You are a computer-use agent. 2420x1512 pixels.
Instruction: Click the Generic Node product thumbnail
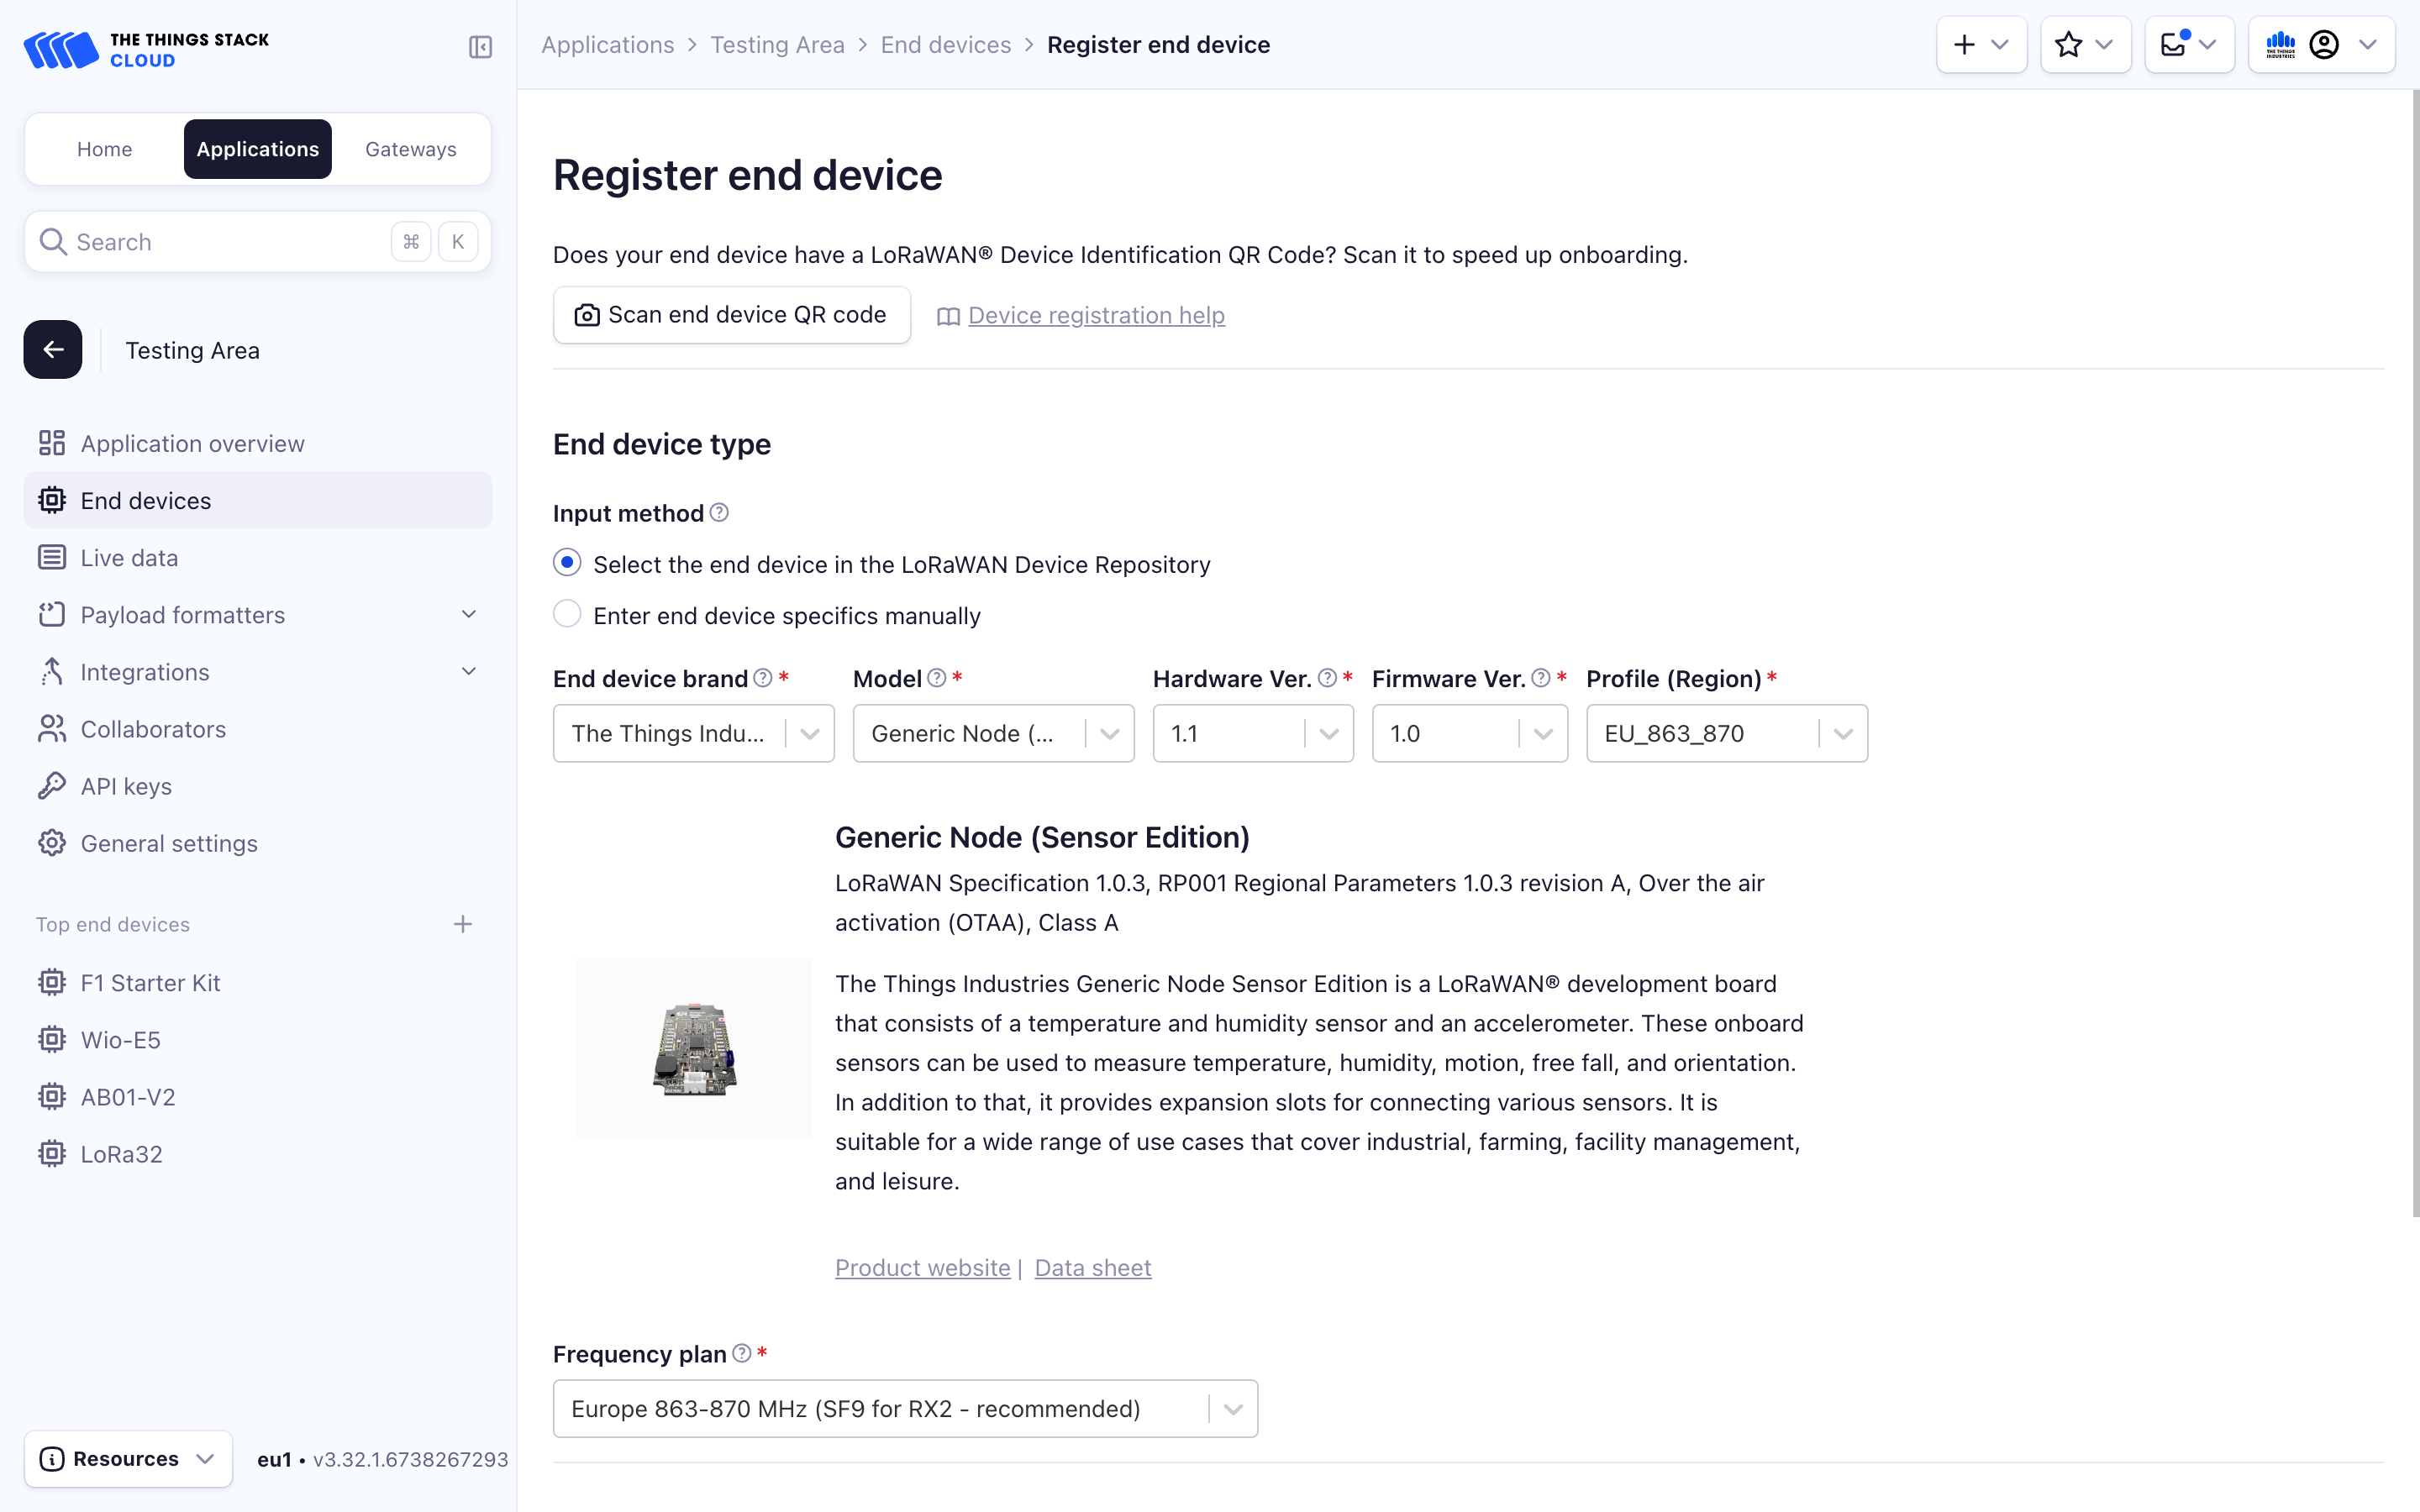click(x=693, y=1047)
